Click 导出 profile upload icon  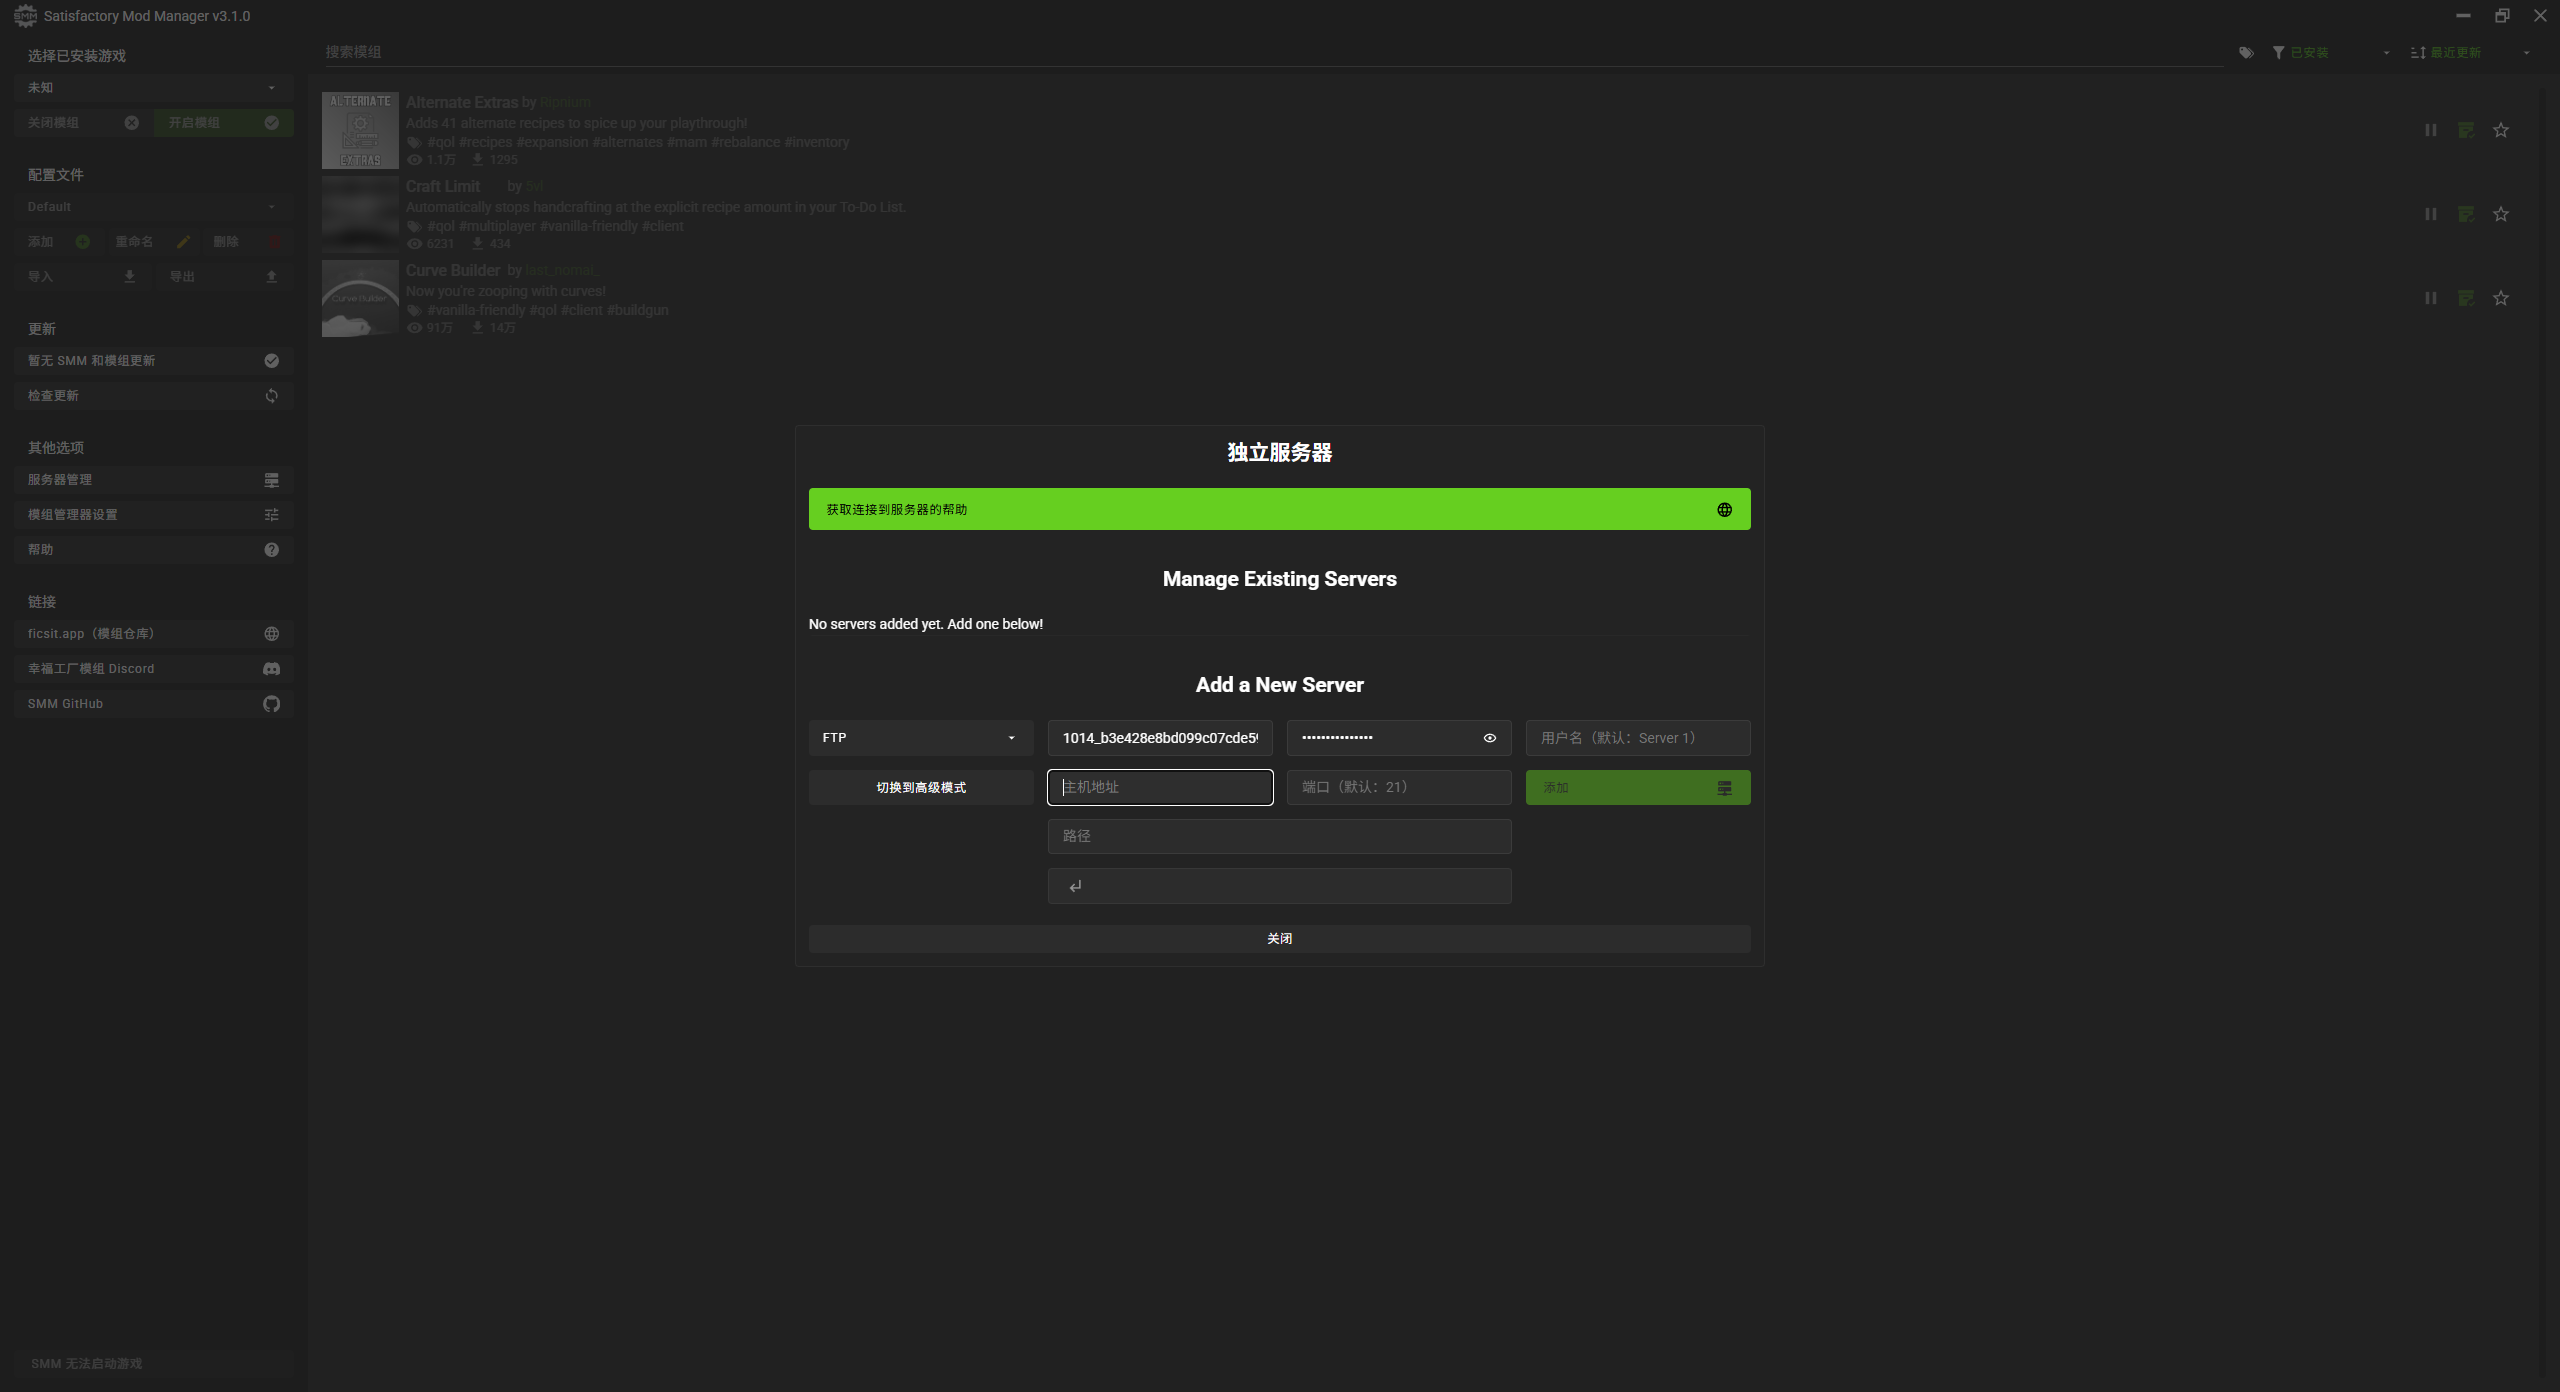[271, 277]
